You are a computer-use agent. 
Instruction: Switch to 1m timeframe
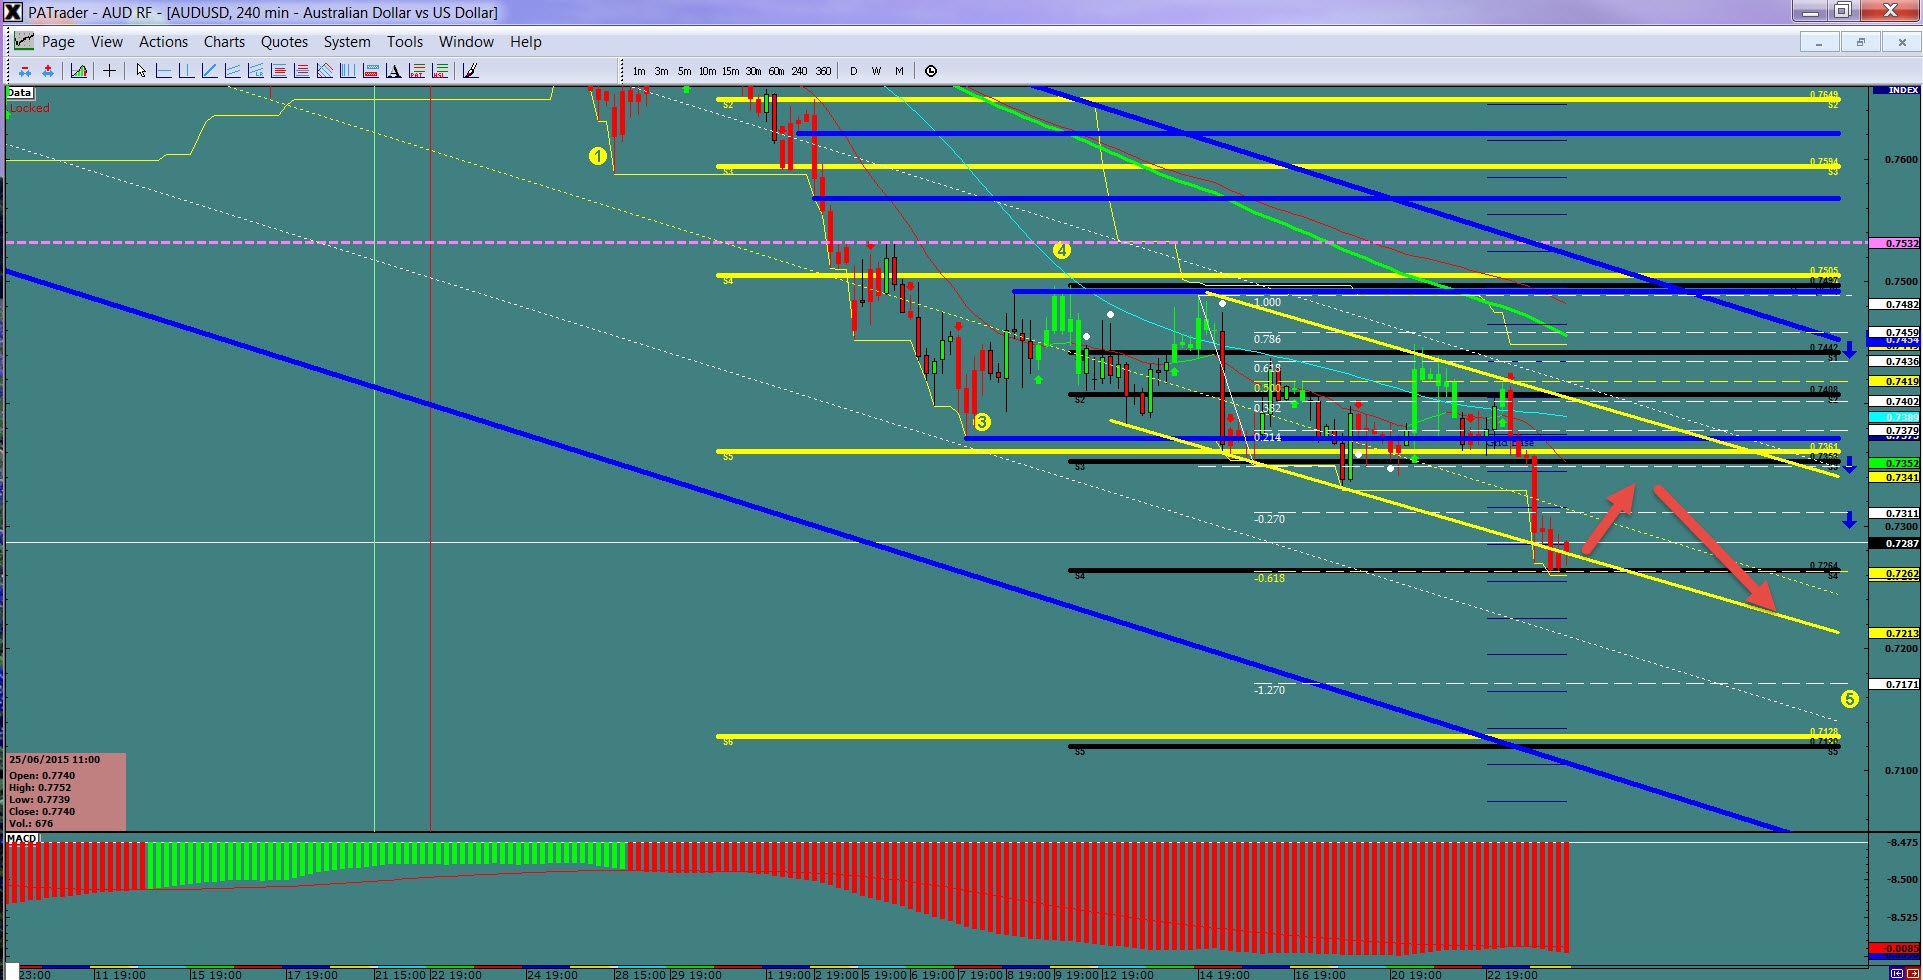coord(639,71)
